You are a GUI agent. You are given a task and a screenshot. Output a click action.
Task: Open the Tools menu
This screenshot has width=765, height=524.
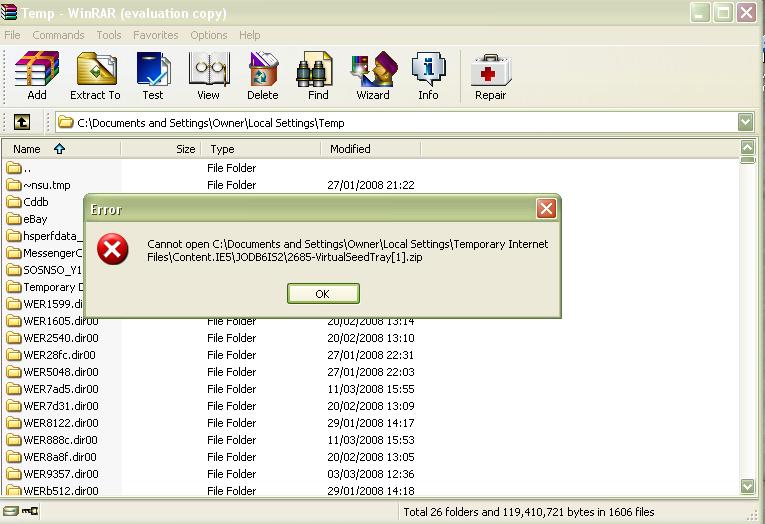click(108, 35)
